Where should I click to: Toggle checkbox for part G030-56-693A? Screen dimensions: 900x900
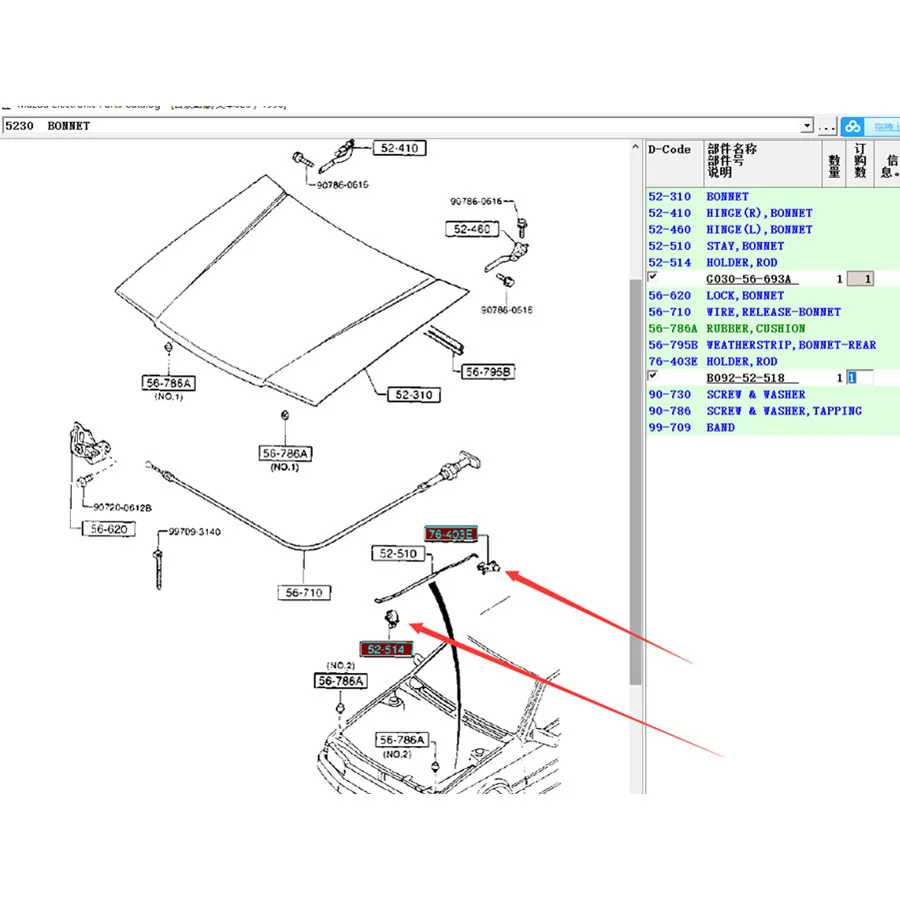(x=653, y=277)
